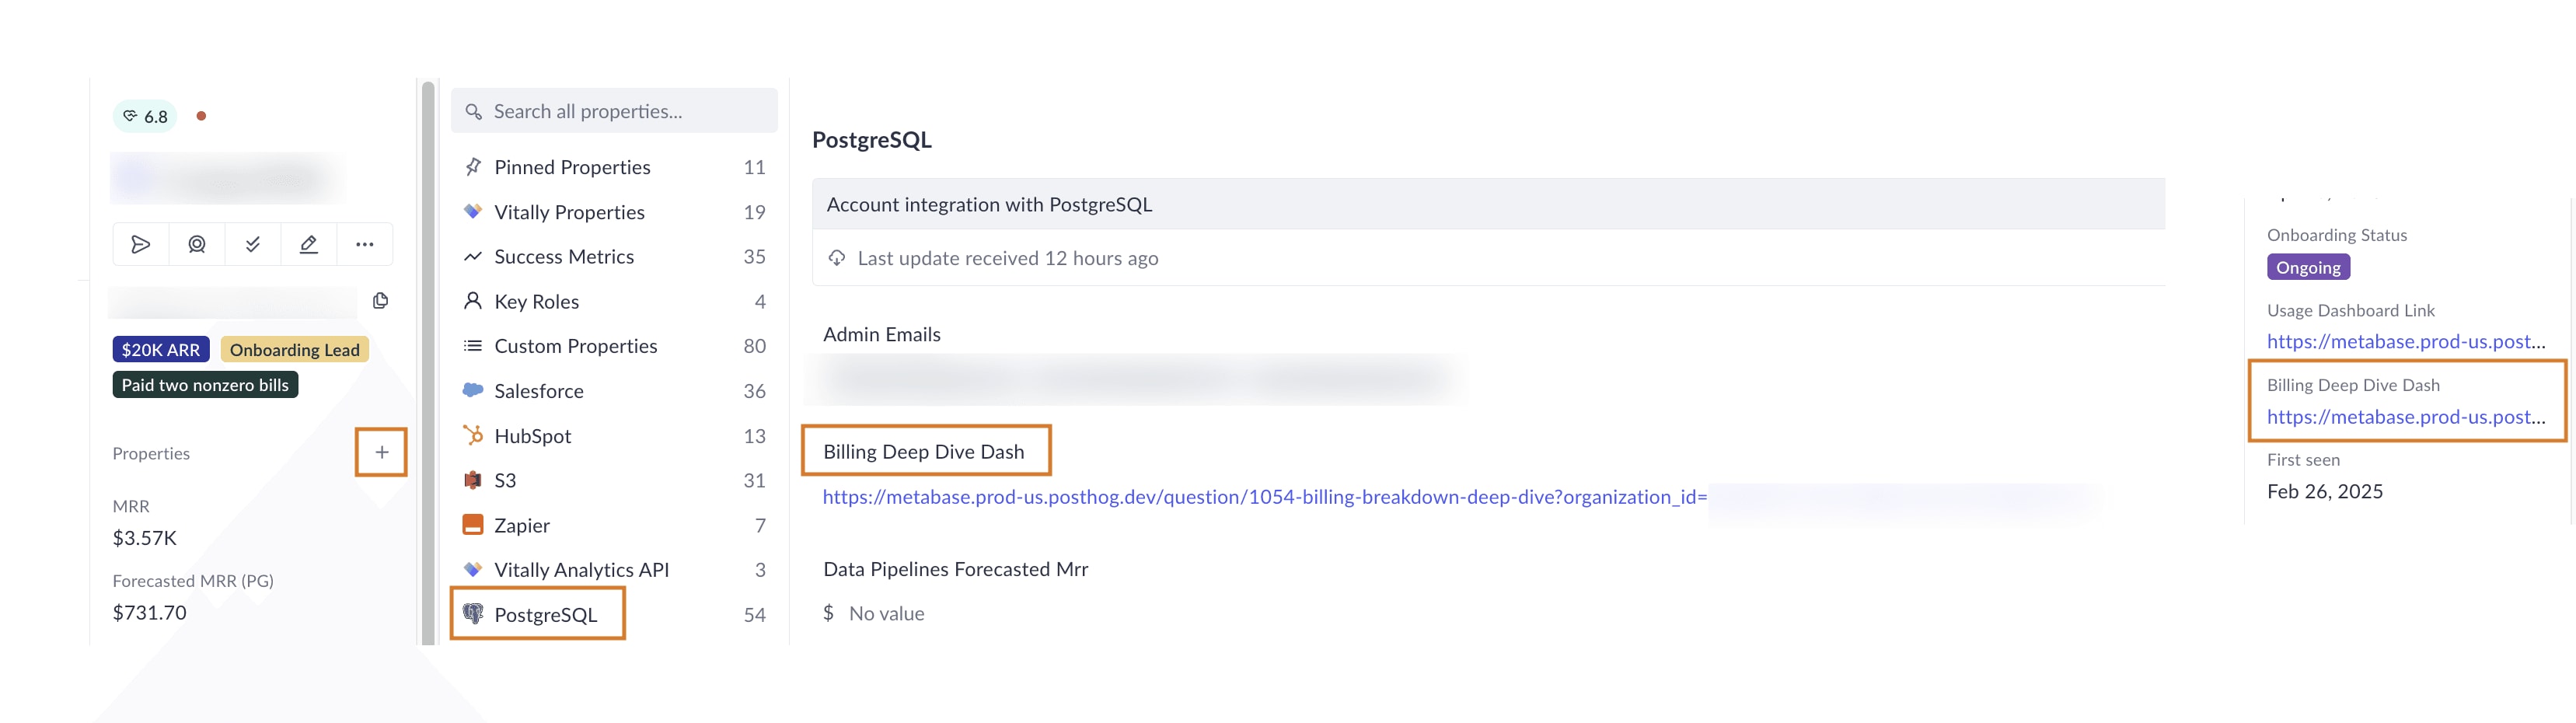The width and height of the screenshot is (2576, 723).
Task: Open the Zapier properties section
Action: [522, 524]
